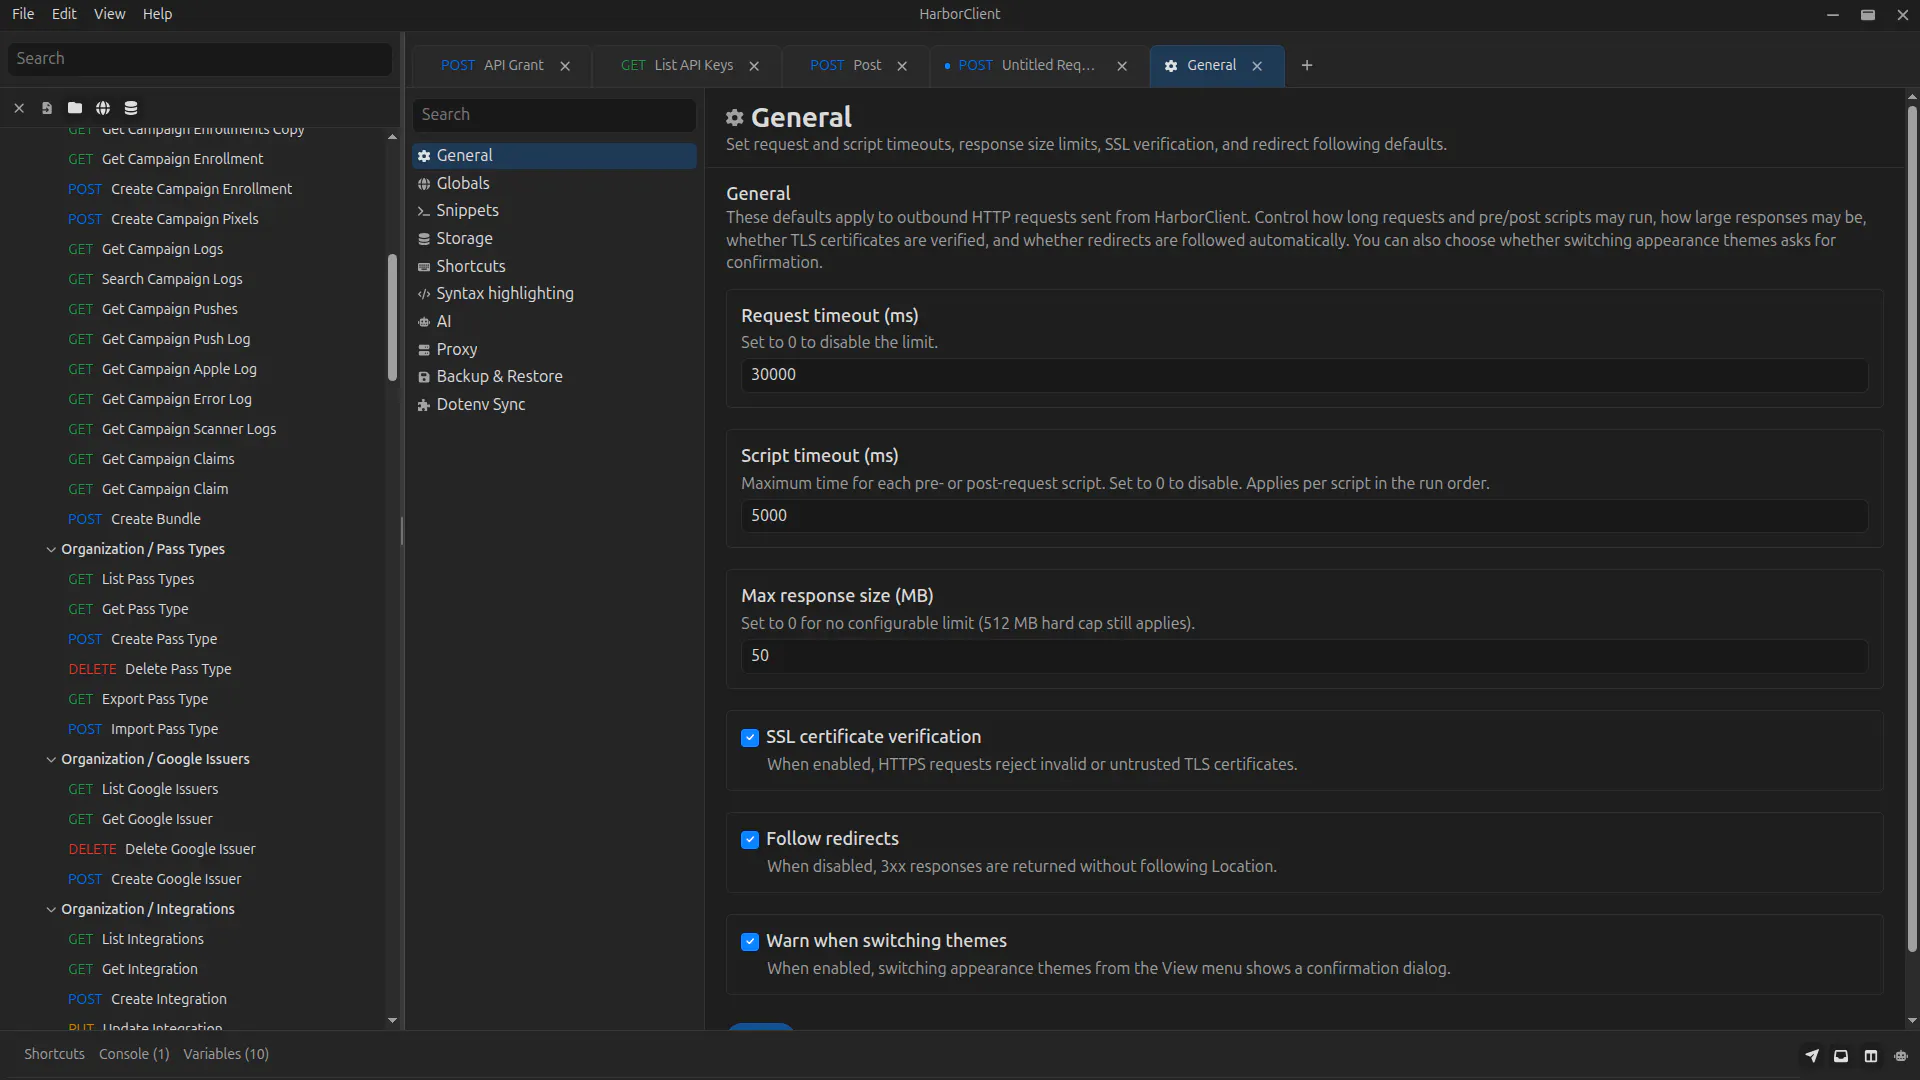The width and height of the screenshot is (1920, 1080).
Task: Click the database stack icon in the sidebar toolbar
Action: (x=131, y=108)
